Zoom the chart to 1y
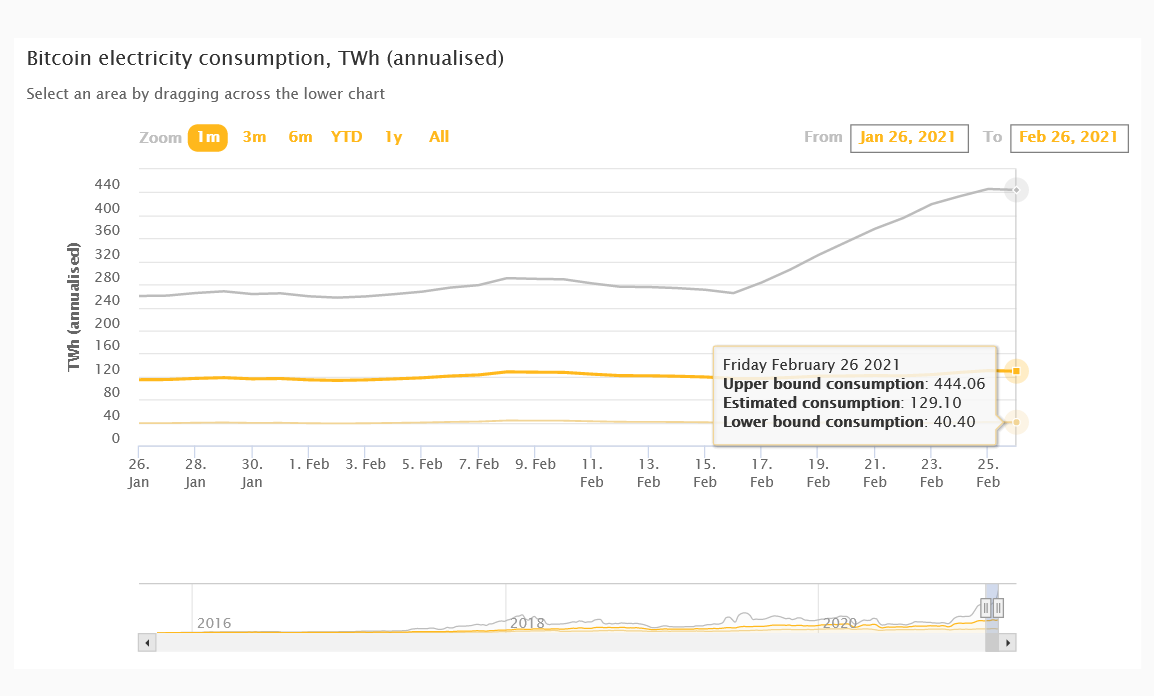The height and width of the screenshot is (696, 1154). 394,137
